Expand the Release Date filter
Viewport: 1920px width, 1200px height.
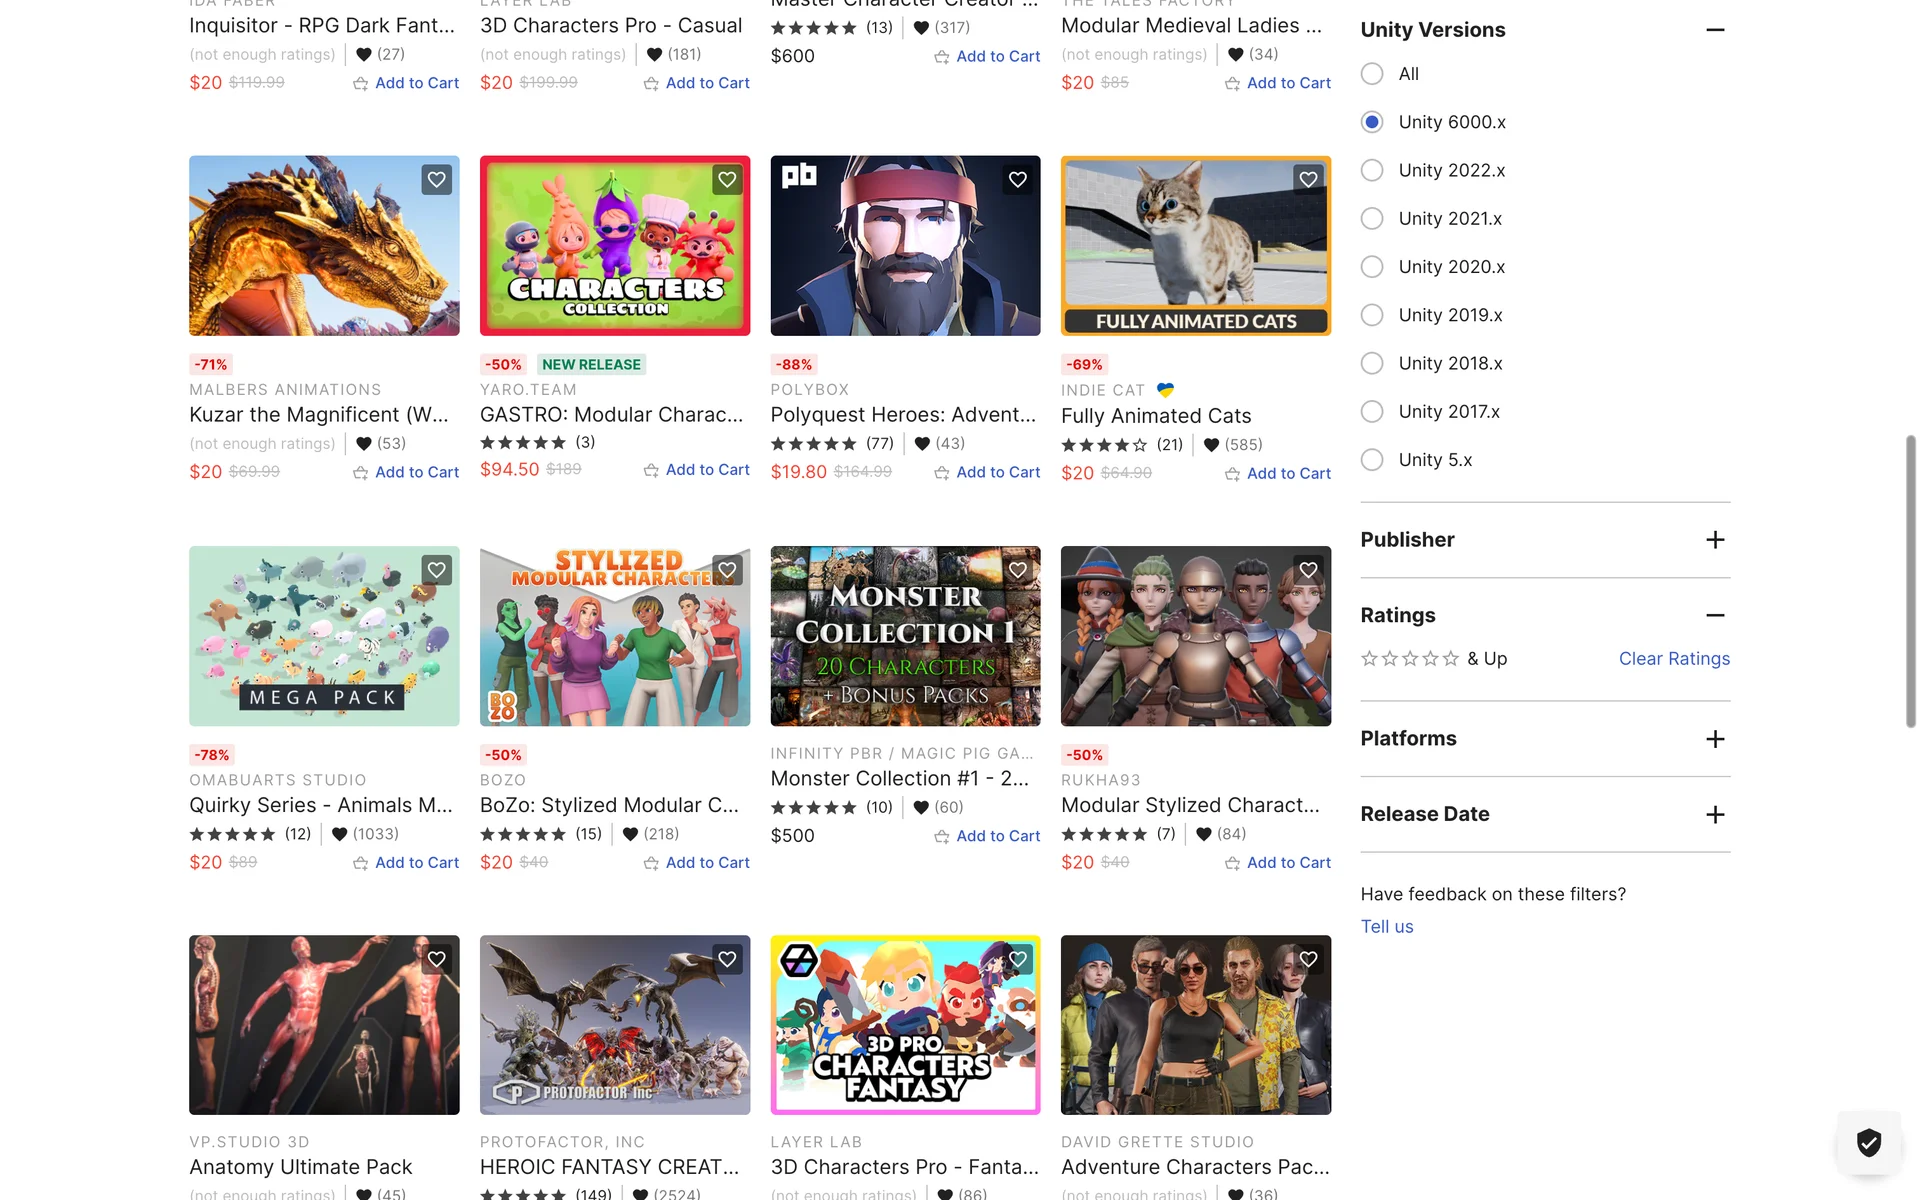[1714, 815]
